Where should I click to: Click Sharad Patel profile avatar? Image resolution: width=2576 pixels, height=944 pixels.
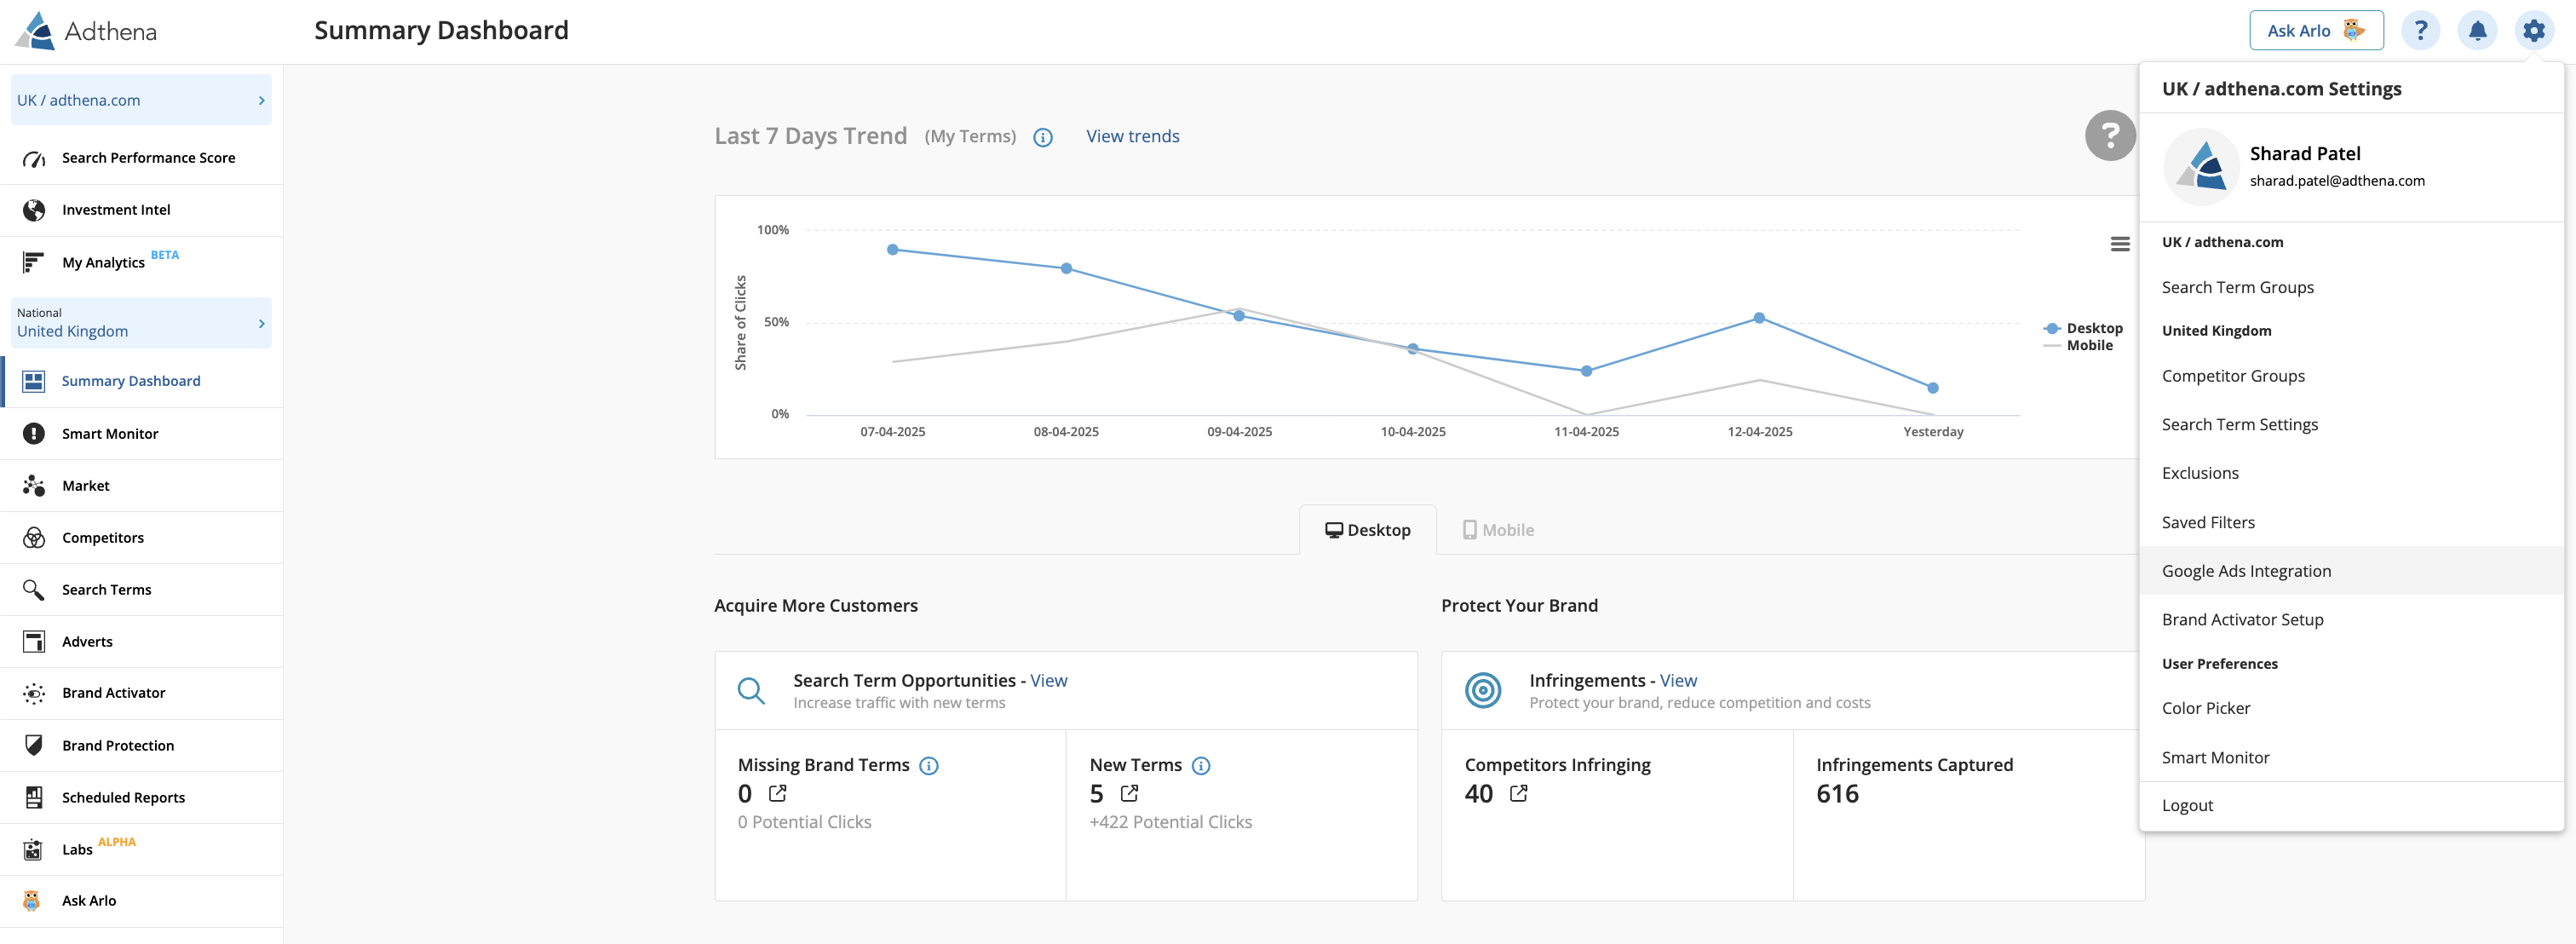tap(2201, 167)
